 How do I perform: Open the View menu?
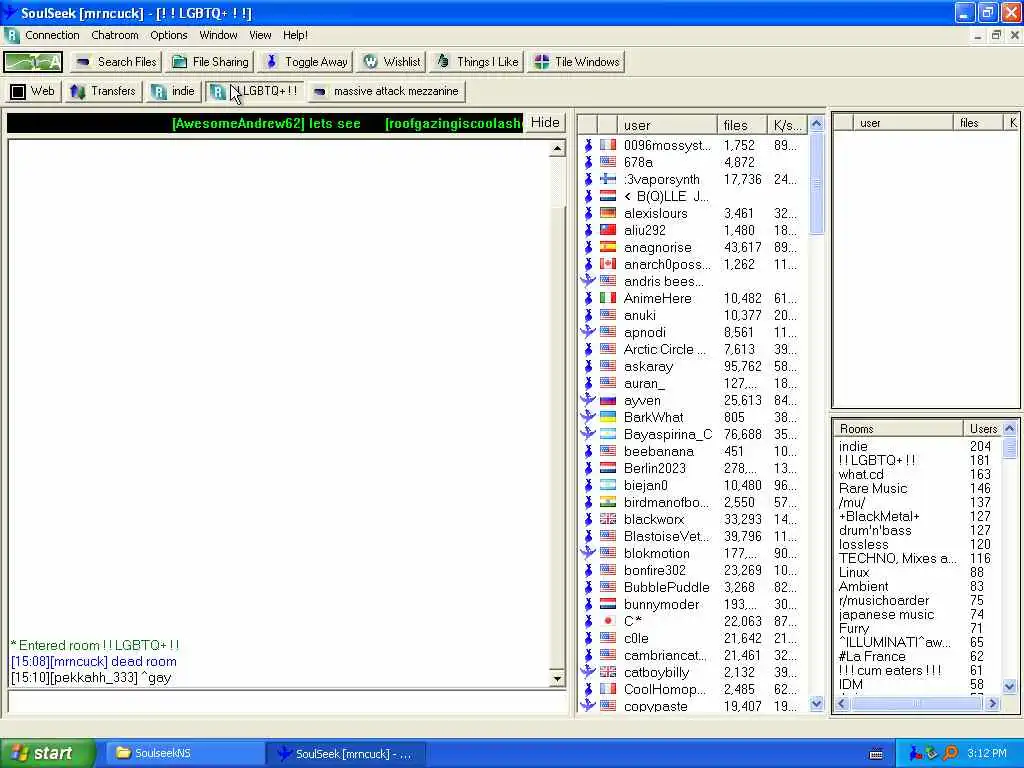pyautogui.click(x=260, y=35)
